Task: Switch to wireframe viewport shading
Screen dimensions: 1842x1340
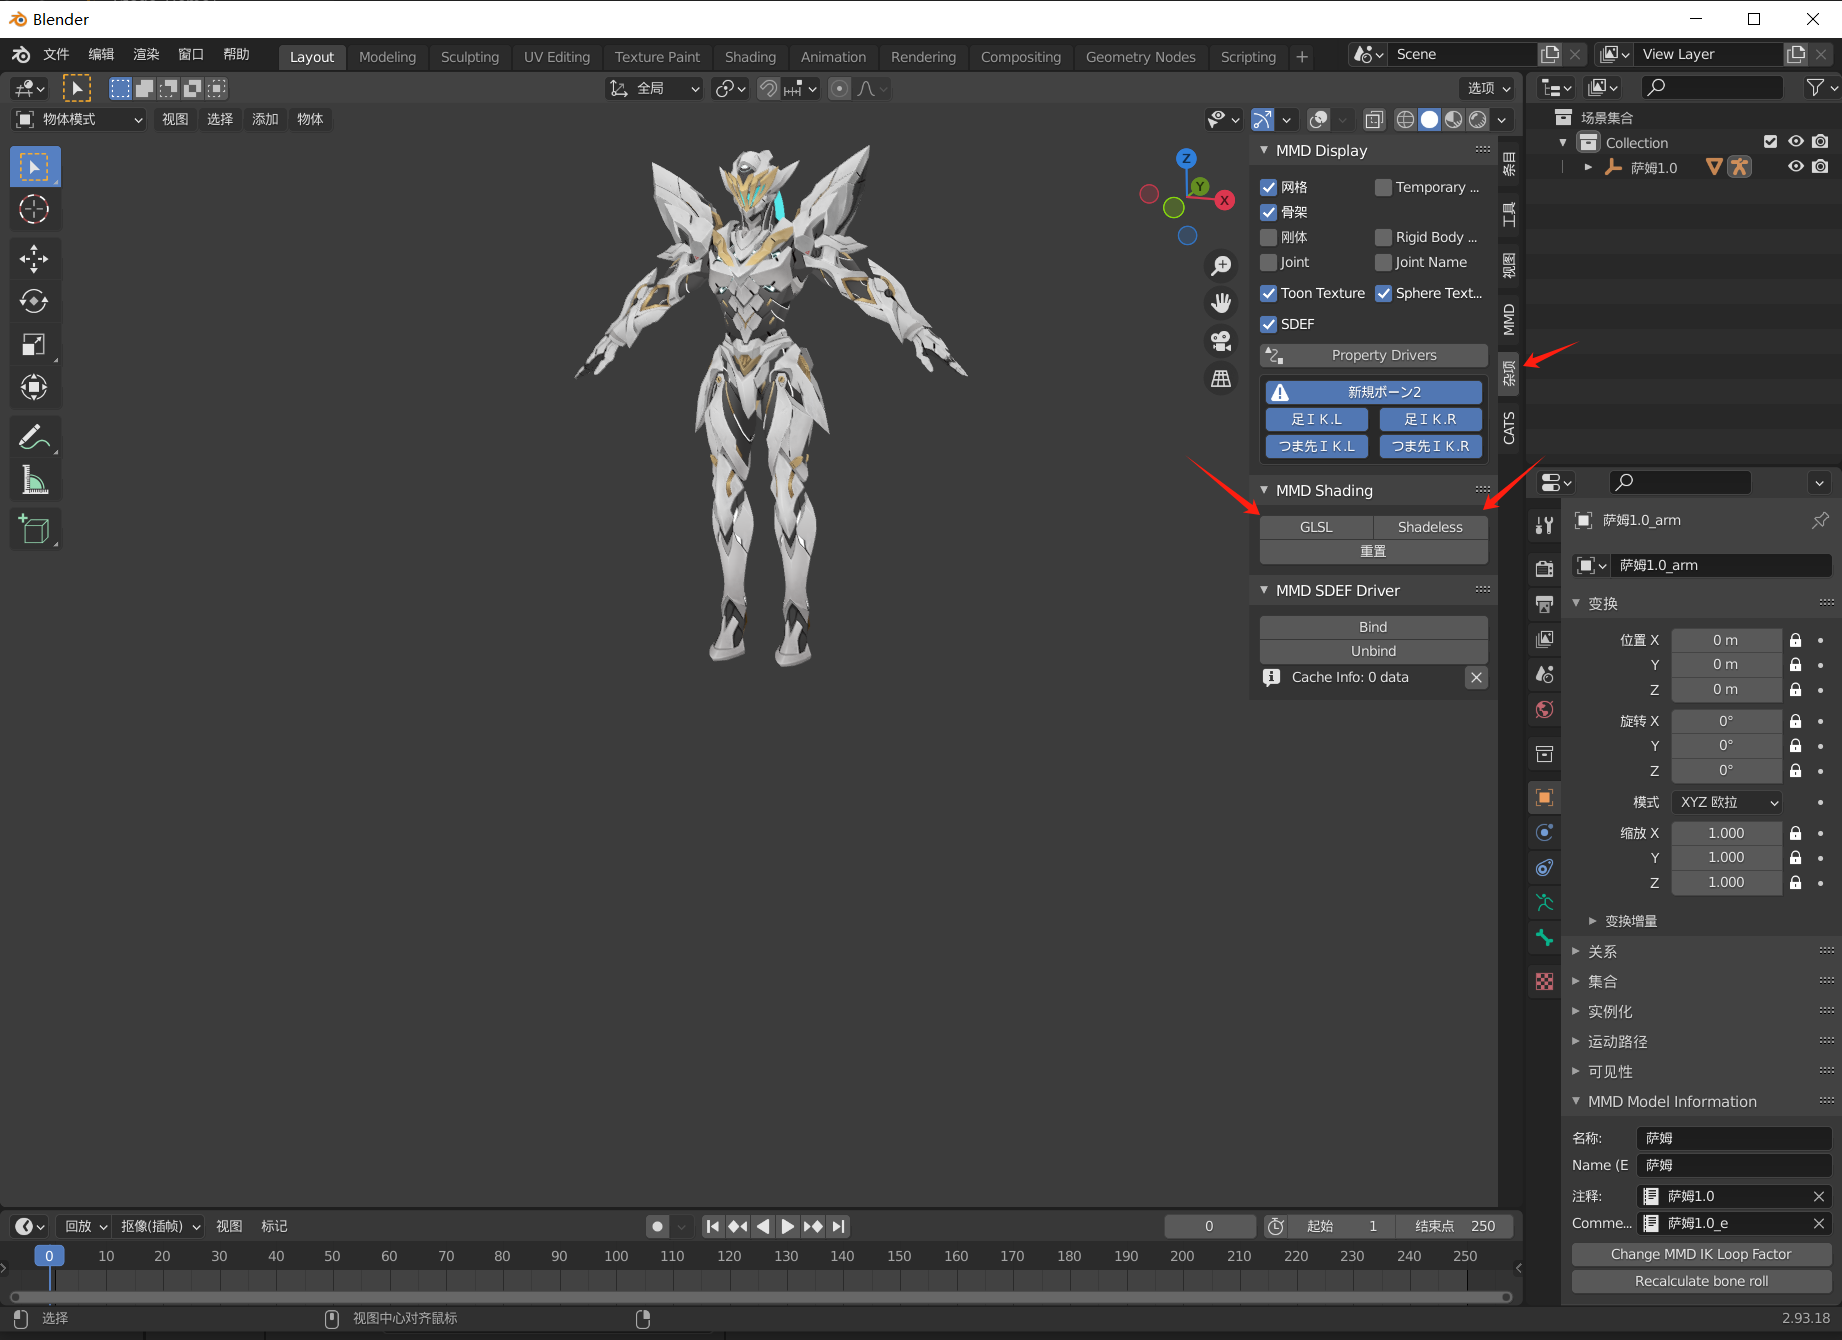Action: tap(1405, 119)
